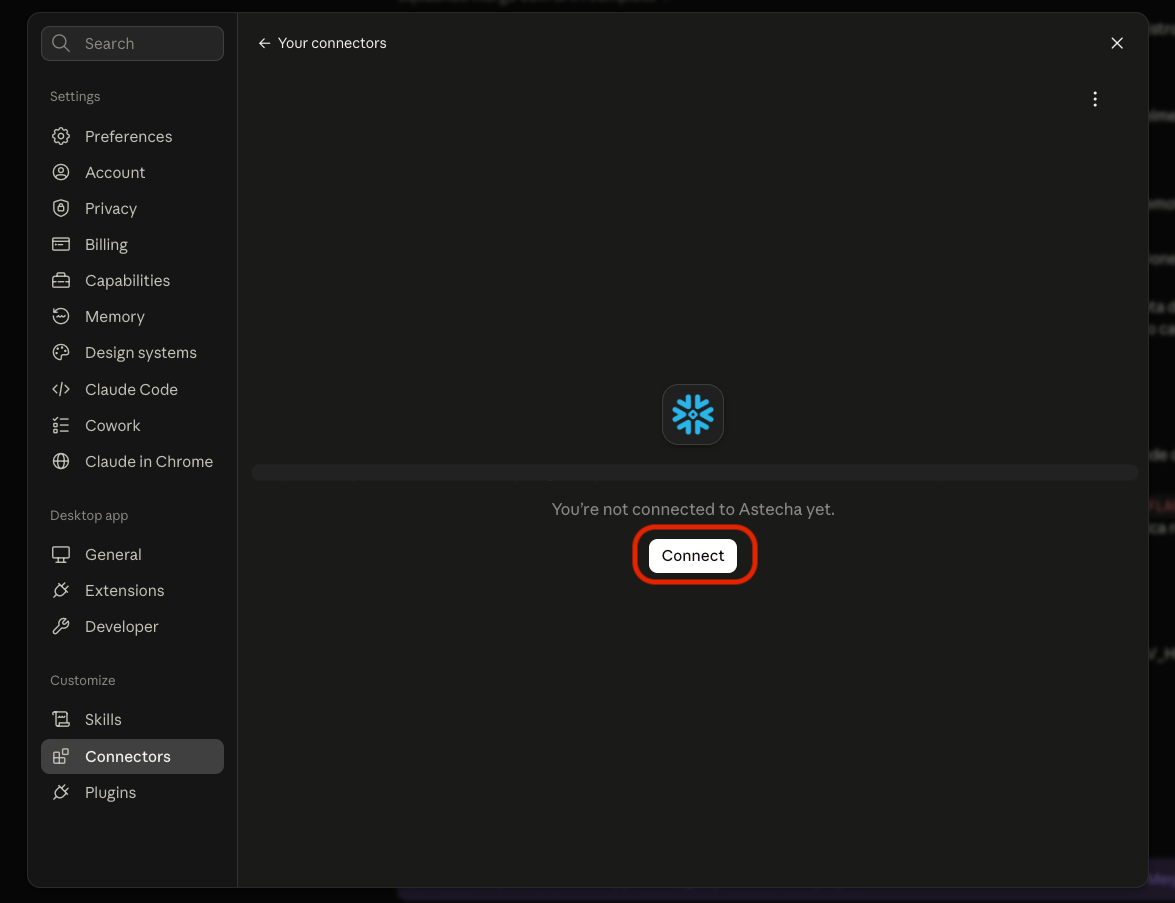Open Account settings

(x=133, y=172)
